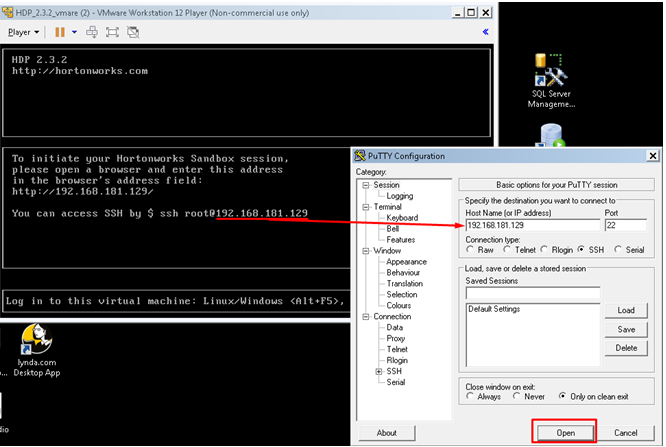This screenshot has width=666, height=447.
Task: Select the SSH category in tree
Action: click(x=394, y=371)
